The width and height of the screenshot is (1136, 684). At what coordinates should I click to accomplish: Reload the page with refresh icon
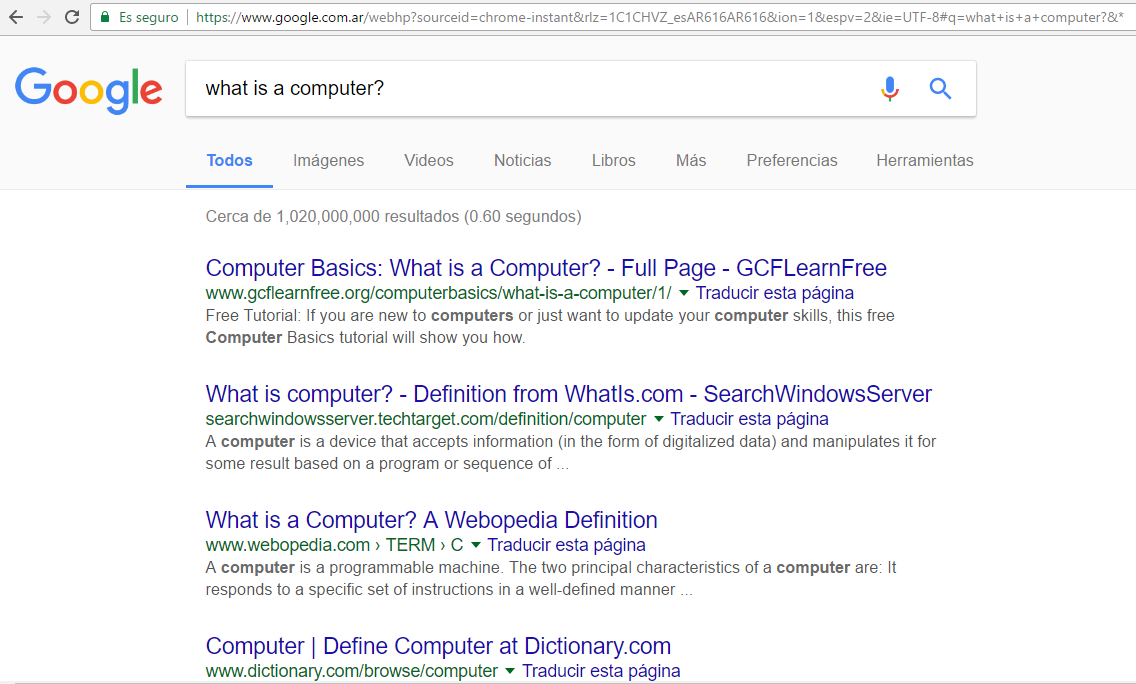pyautogui.click(x=72, y=17)
